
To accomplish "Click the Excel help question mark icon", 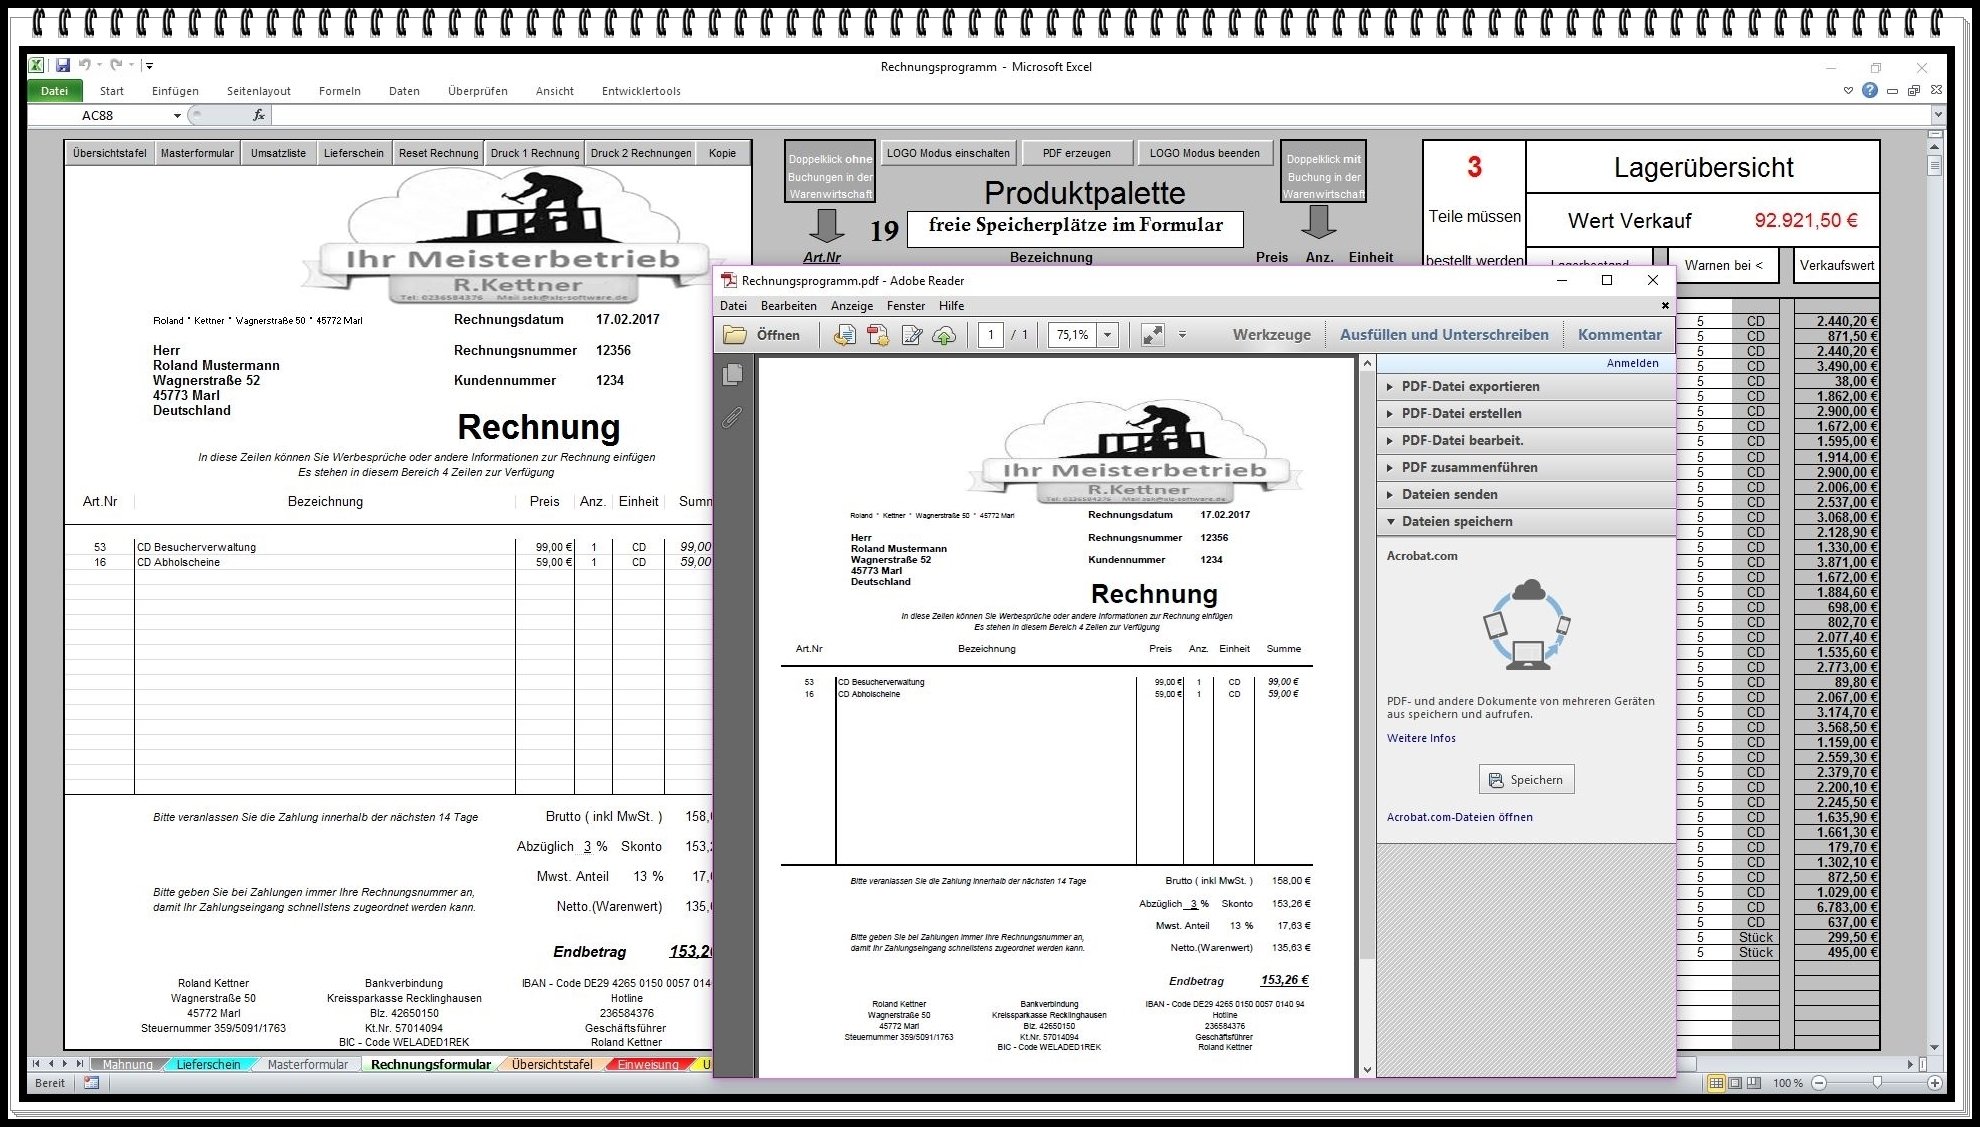I will point(1870,90).
